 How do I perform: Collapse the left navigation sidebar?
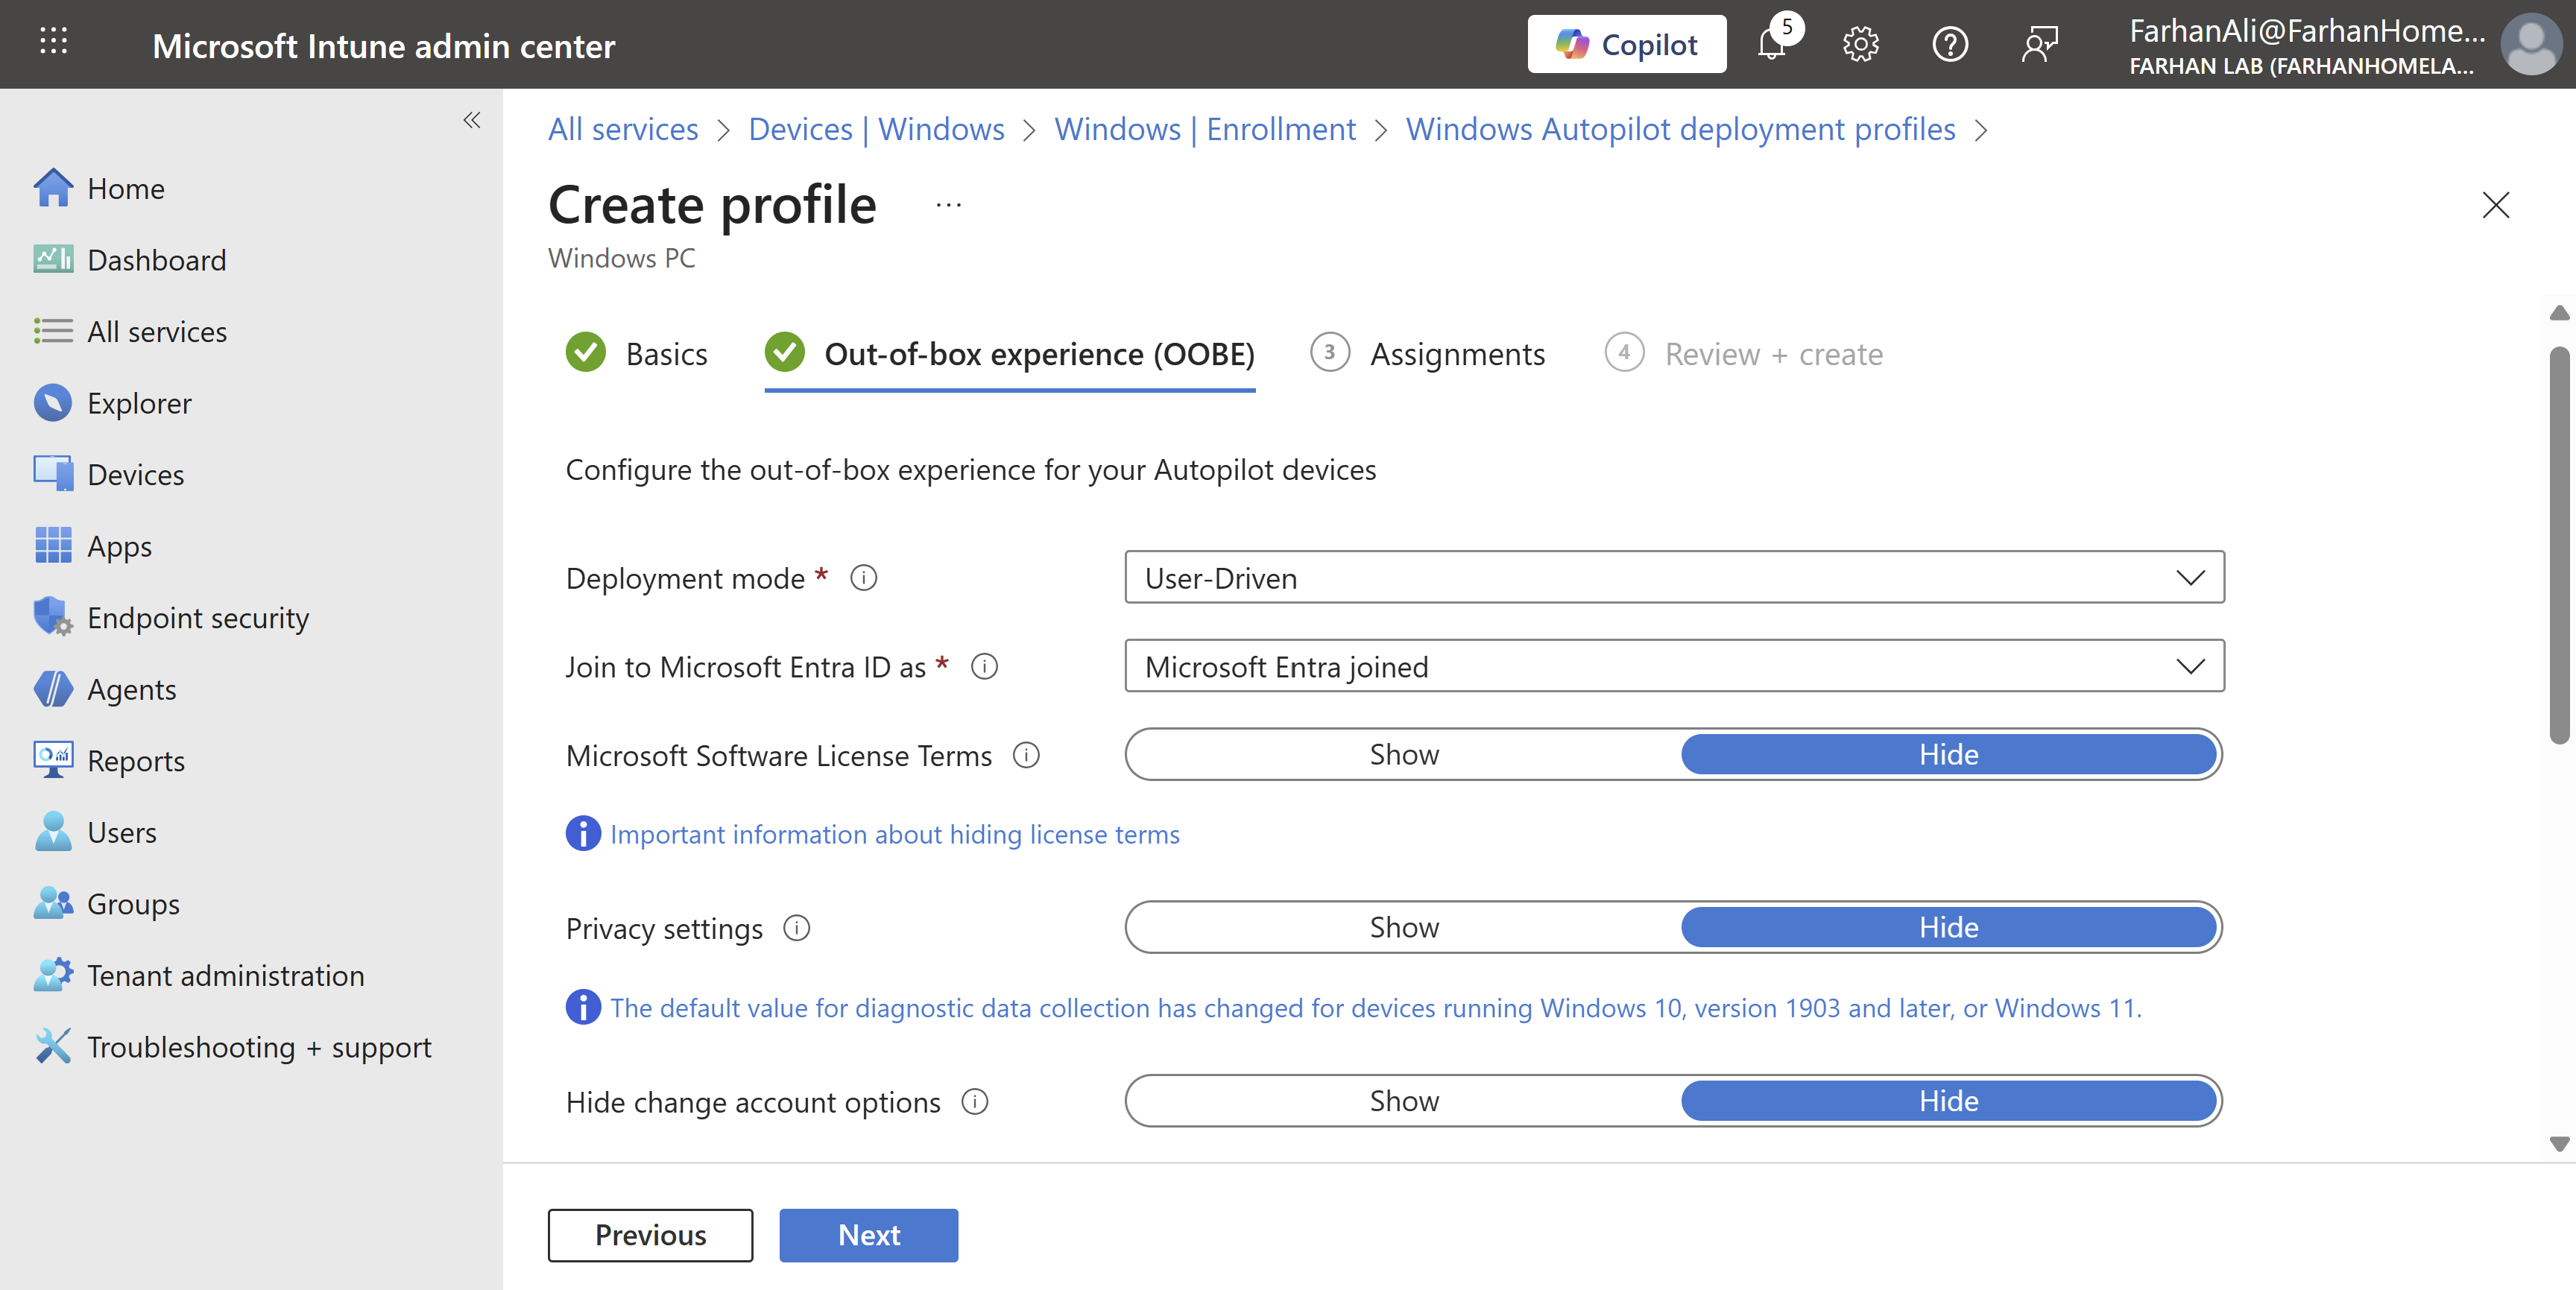(472, 121)
